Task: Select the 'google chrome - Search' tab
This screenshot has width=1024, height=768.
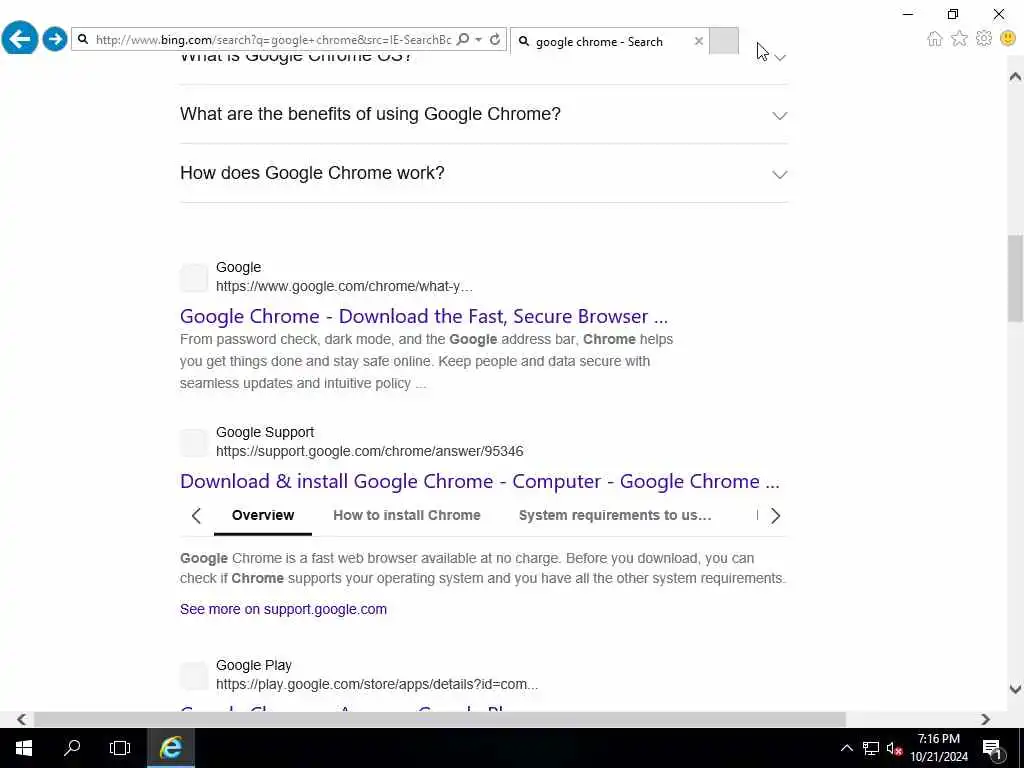Action: point(601,41)
